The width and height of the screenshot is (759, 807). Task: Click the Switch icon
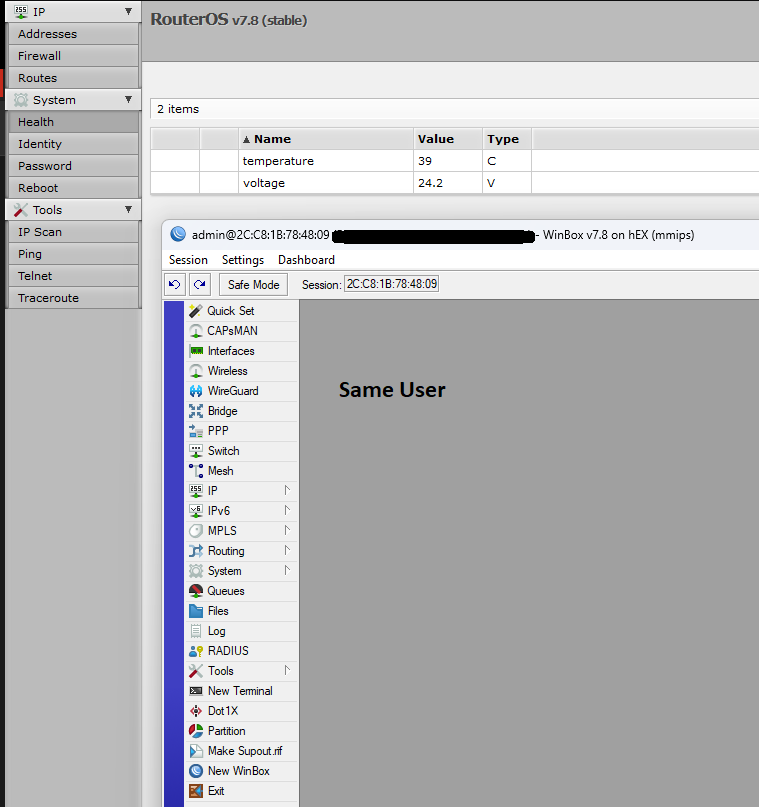196,451
